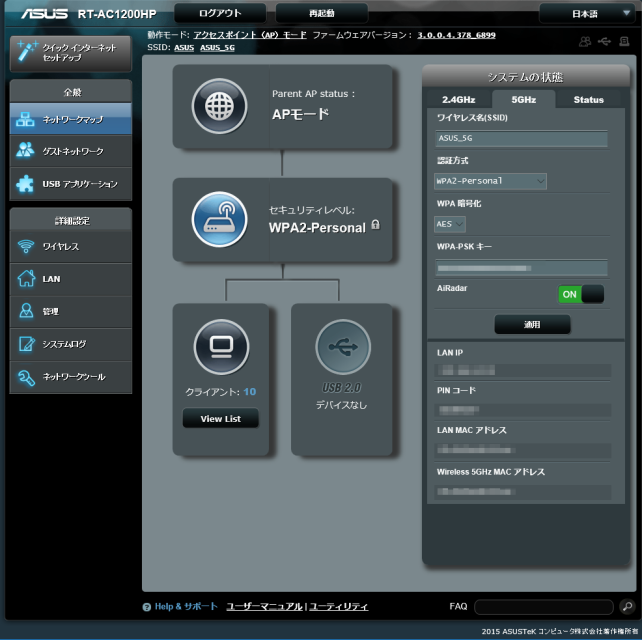Click the 再起動 reboot button
The width and height of the screenshot is (642, 640).
321,14
